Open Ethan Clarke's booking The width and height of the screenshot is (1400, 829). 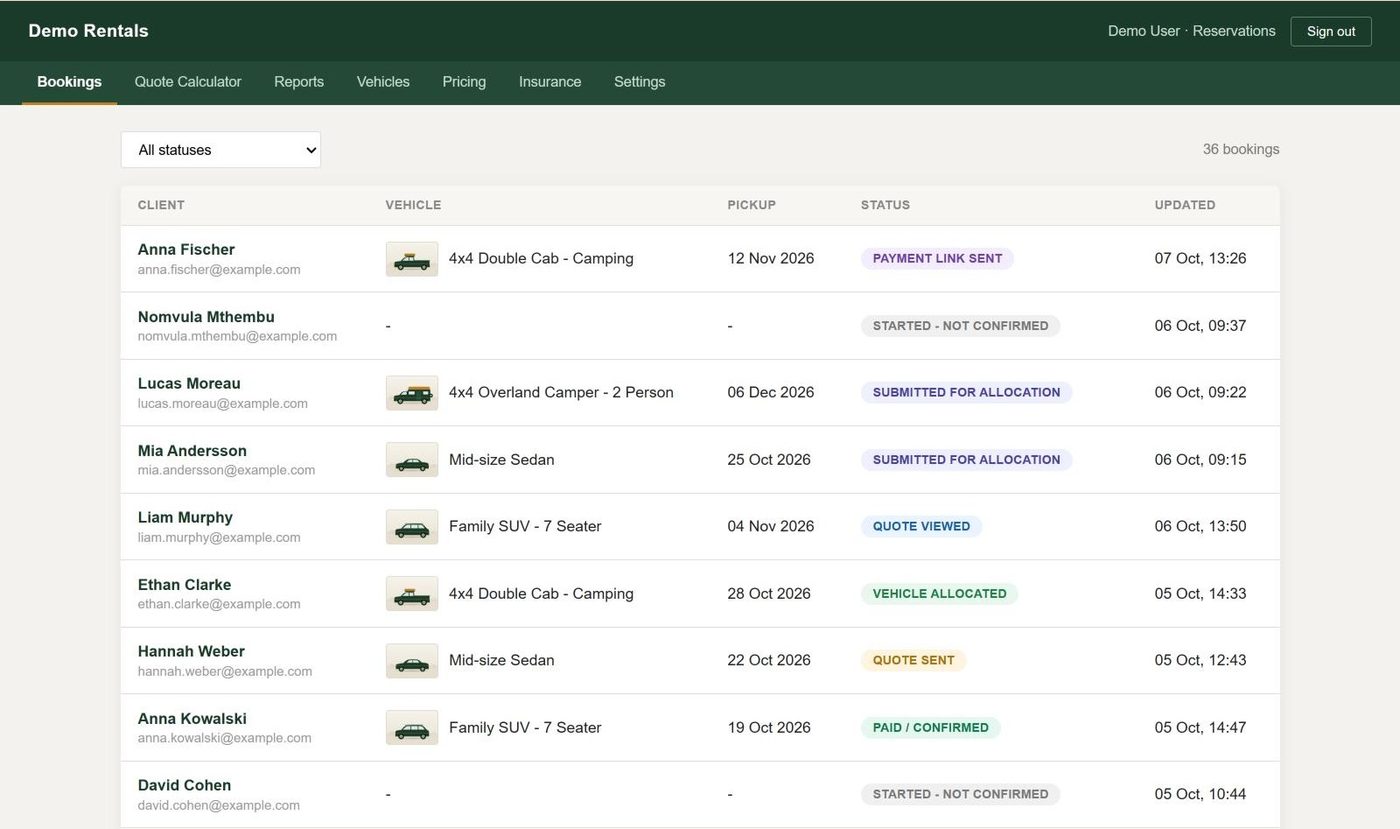point(700,594)
